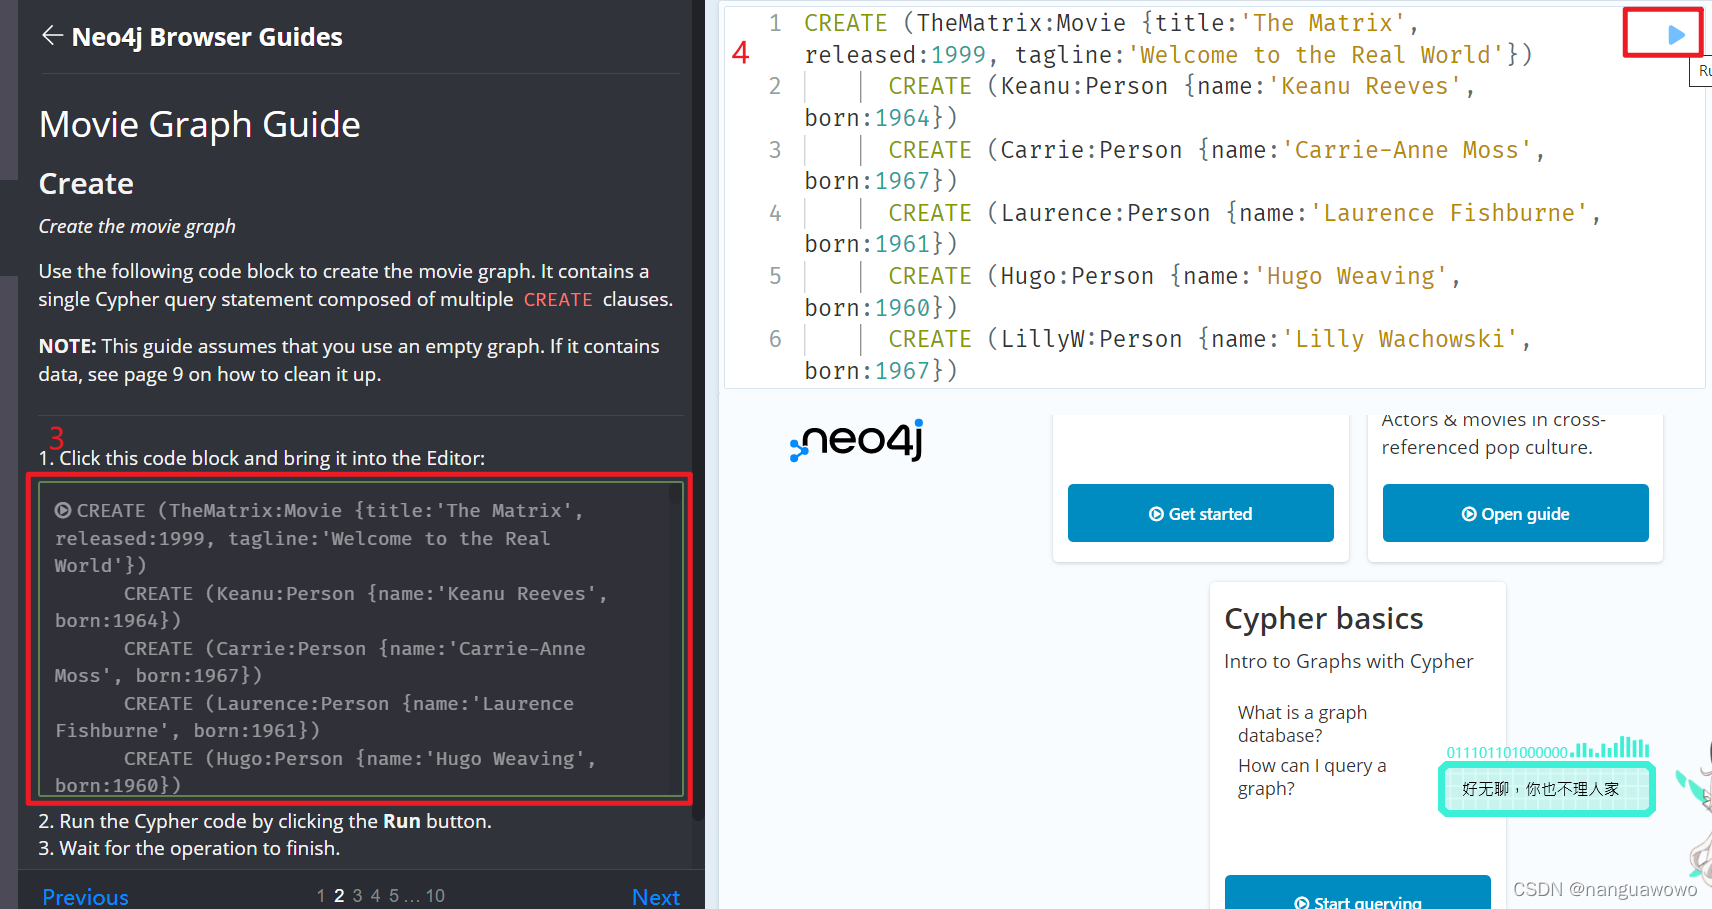Click editor line 1 CREATE TheMatrix statement

(x=1168, y=39)
